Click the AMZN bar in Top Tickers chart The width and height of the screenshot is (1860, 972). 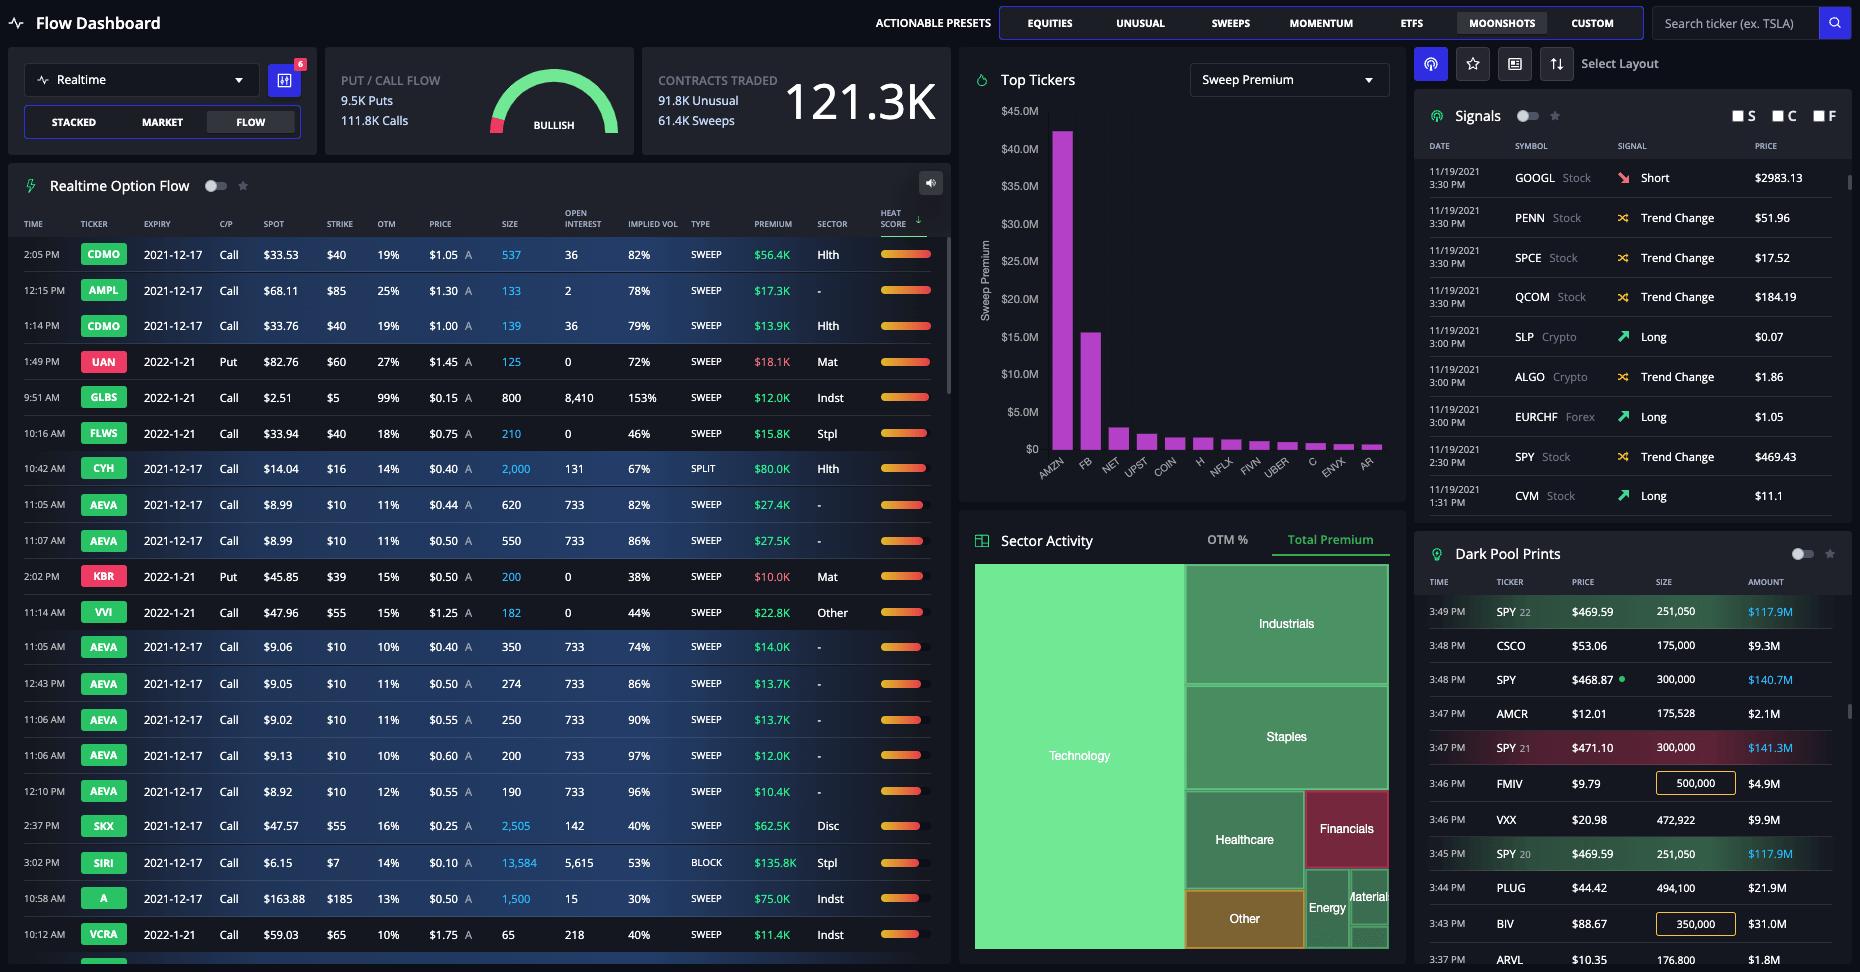[1062, 290]
